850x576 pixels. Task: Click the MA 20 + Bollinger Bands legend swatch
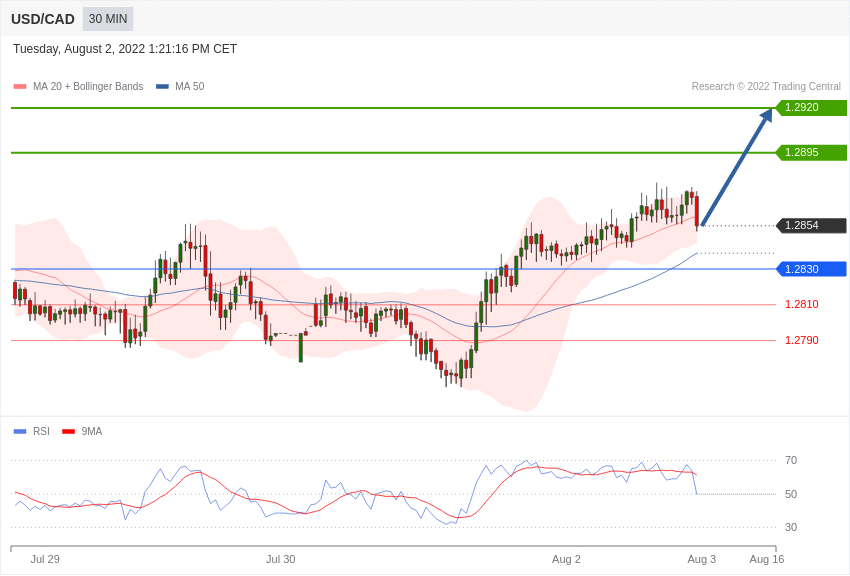click(x=20, y=87)
